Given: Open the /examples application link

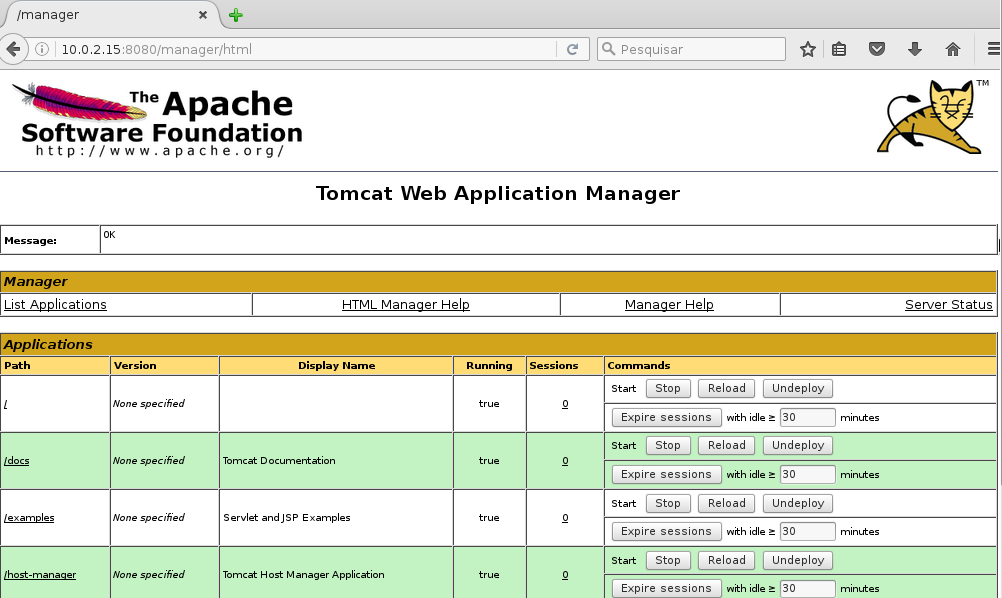Looking at the screenshot, I should [x=29, y=518].
